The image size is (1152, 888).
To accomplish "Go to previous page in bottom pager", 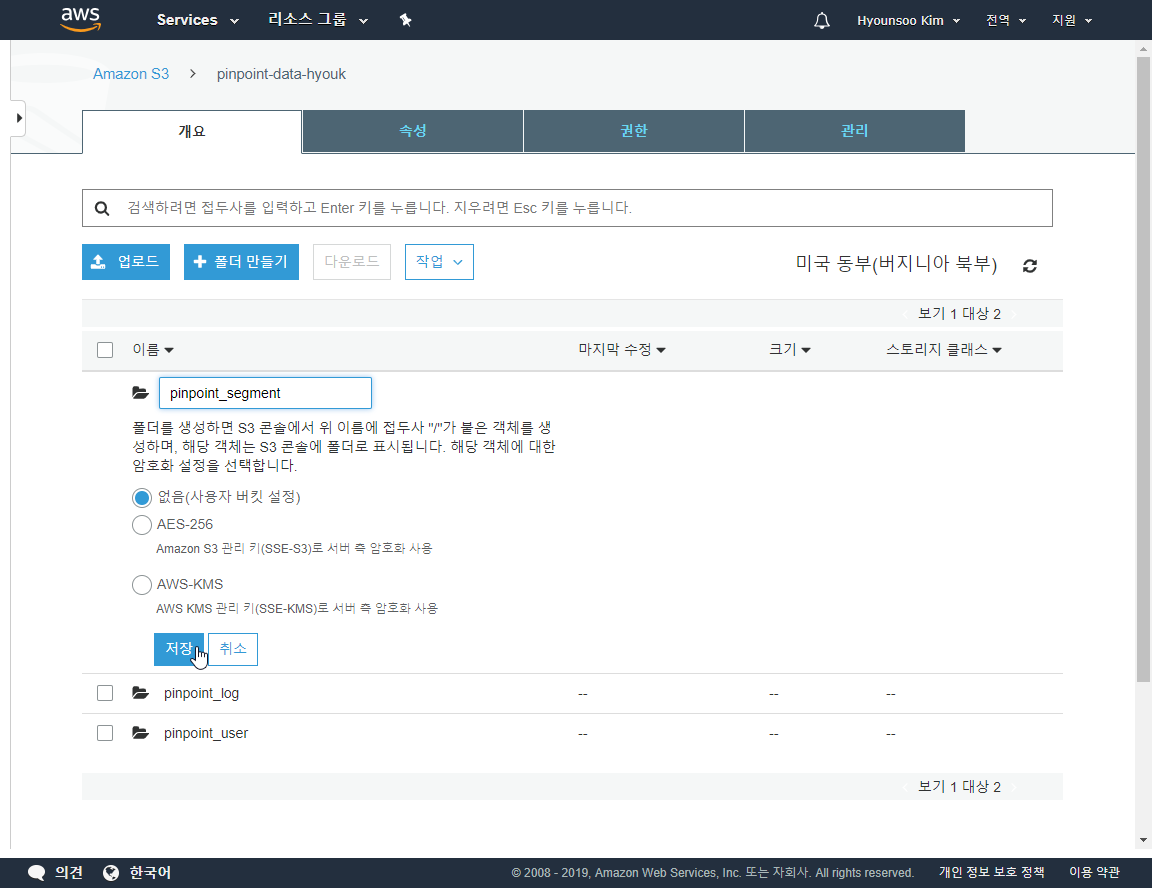I will [x=905, y=787].
